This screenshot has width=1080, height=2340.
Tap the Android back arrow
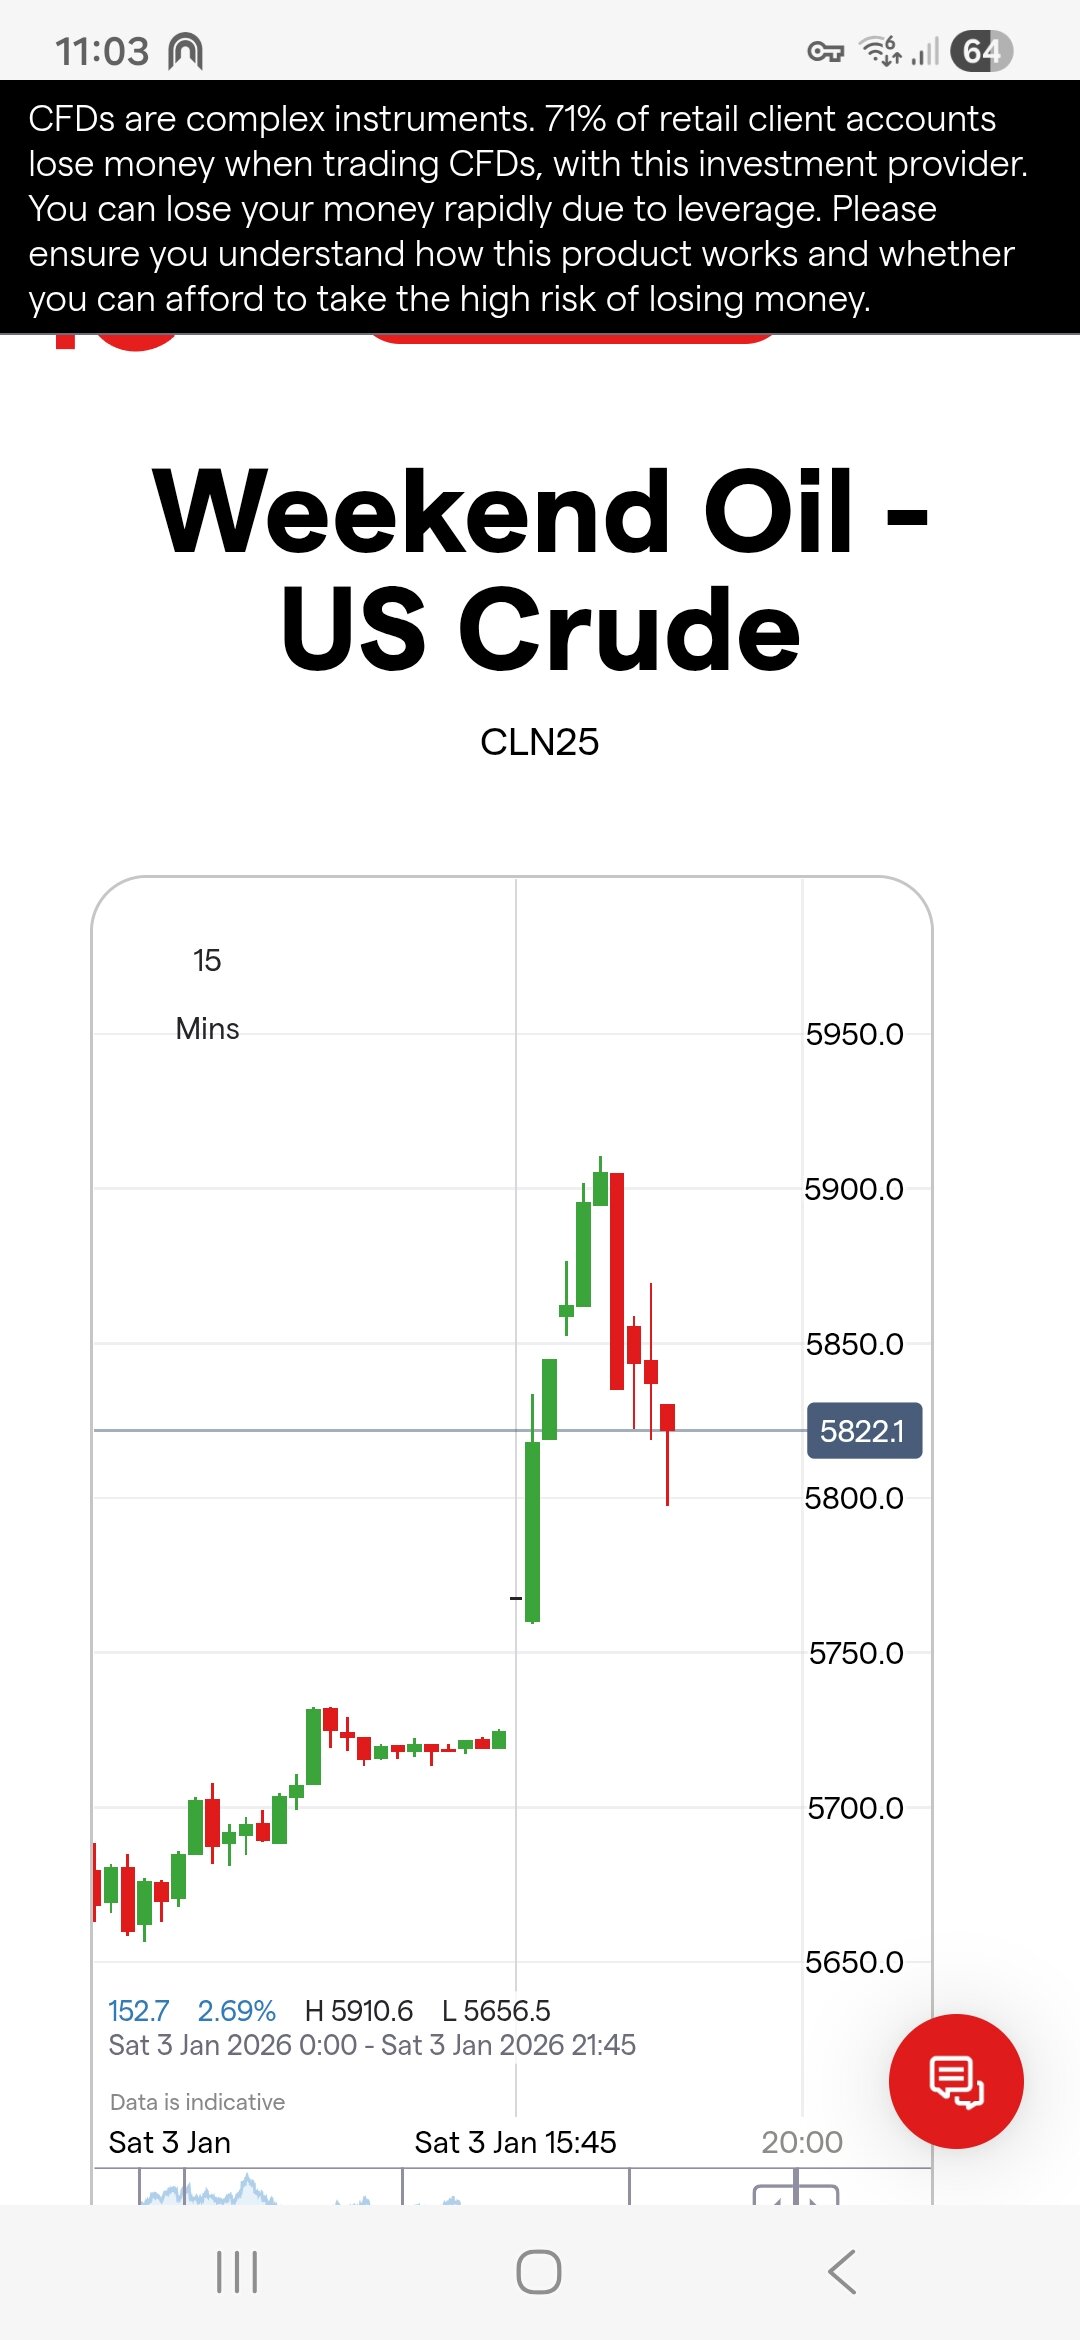coord(842,2272)
